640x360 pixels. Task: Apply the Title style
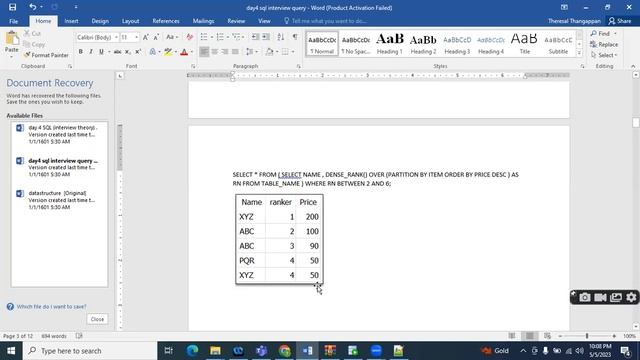524,43
